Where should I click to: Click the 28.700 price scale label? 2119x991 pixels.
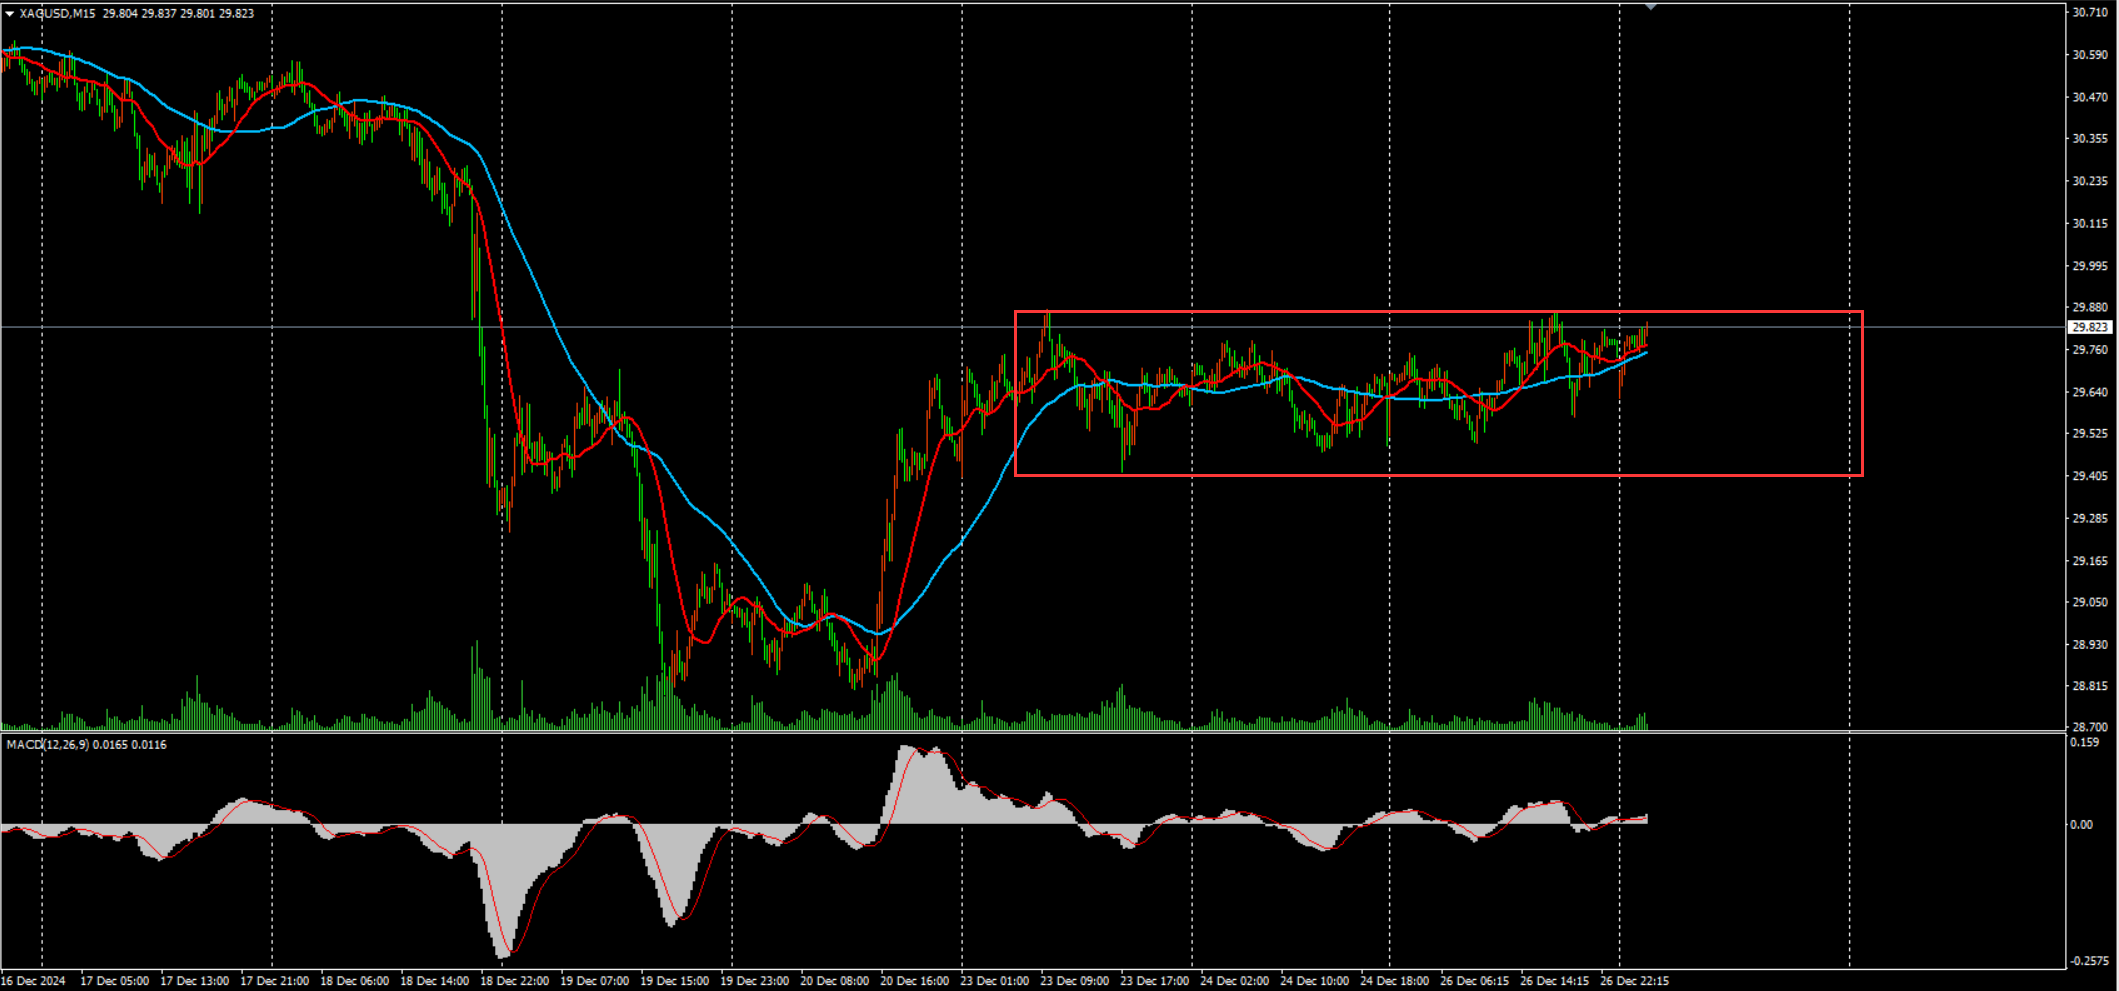click(x=2088, y=727)
